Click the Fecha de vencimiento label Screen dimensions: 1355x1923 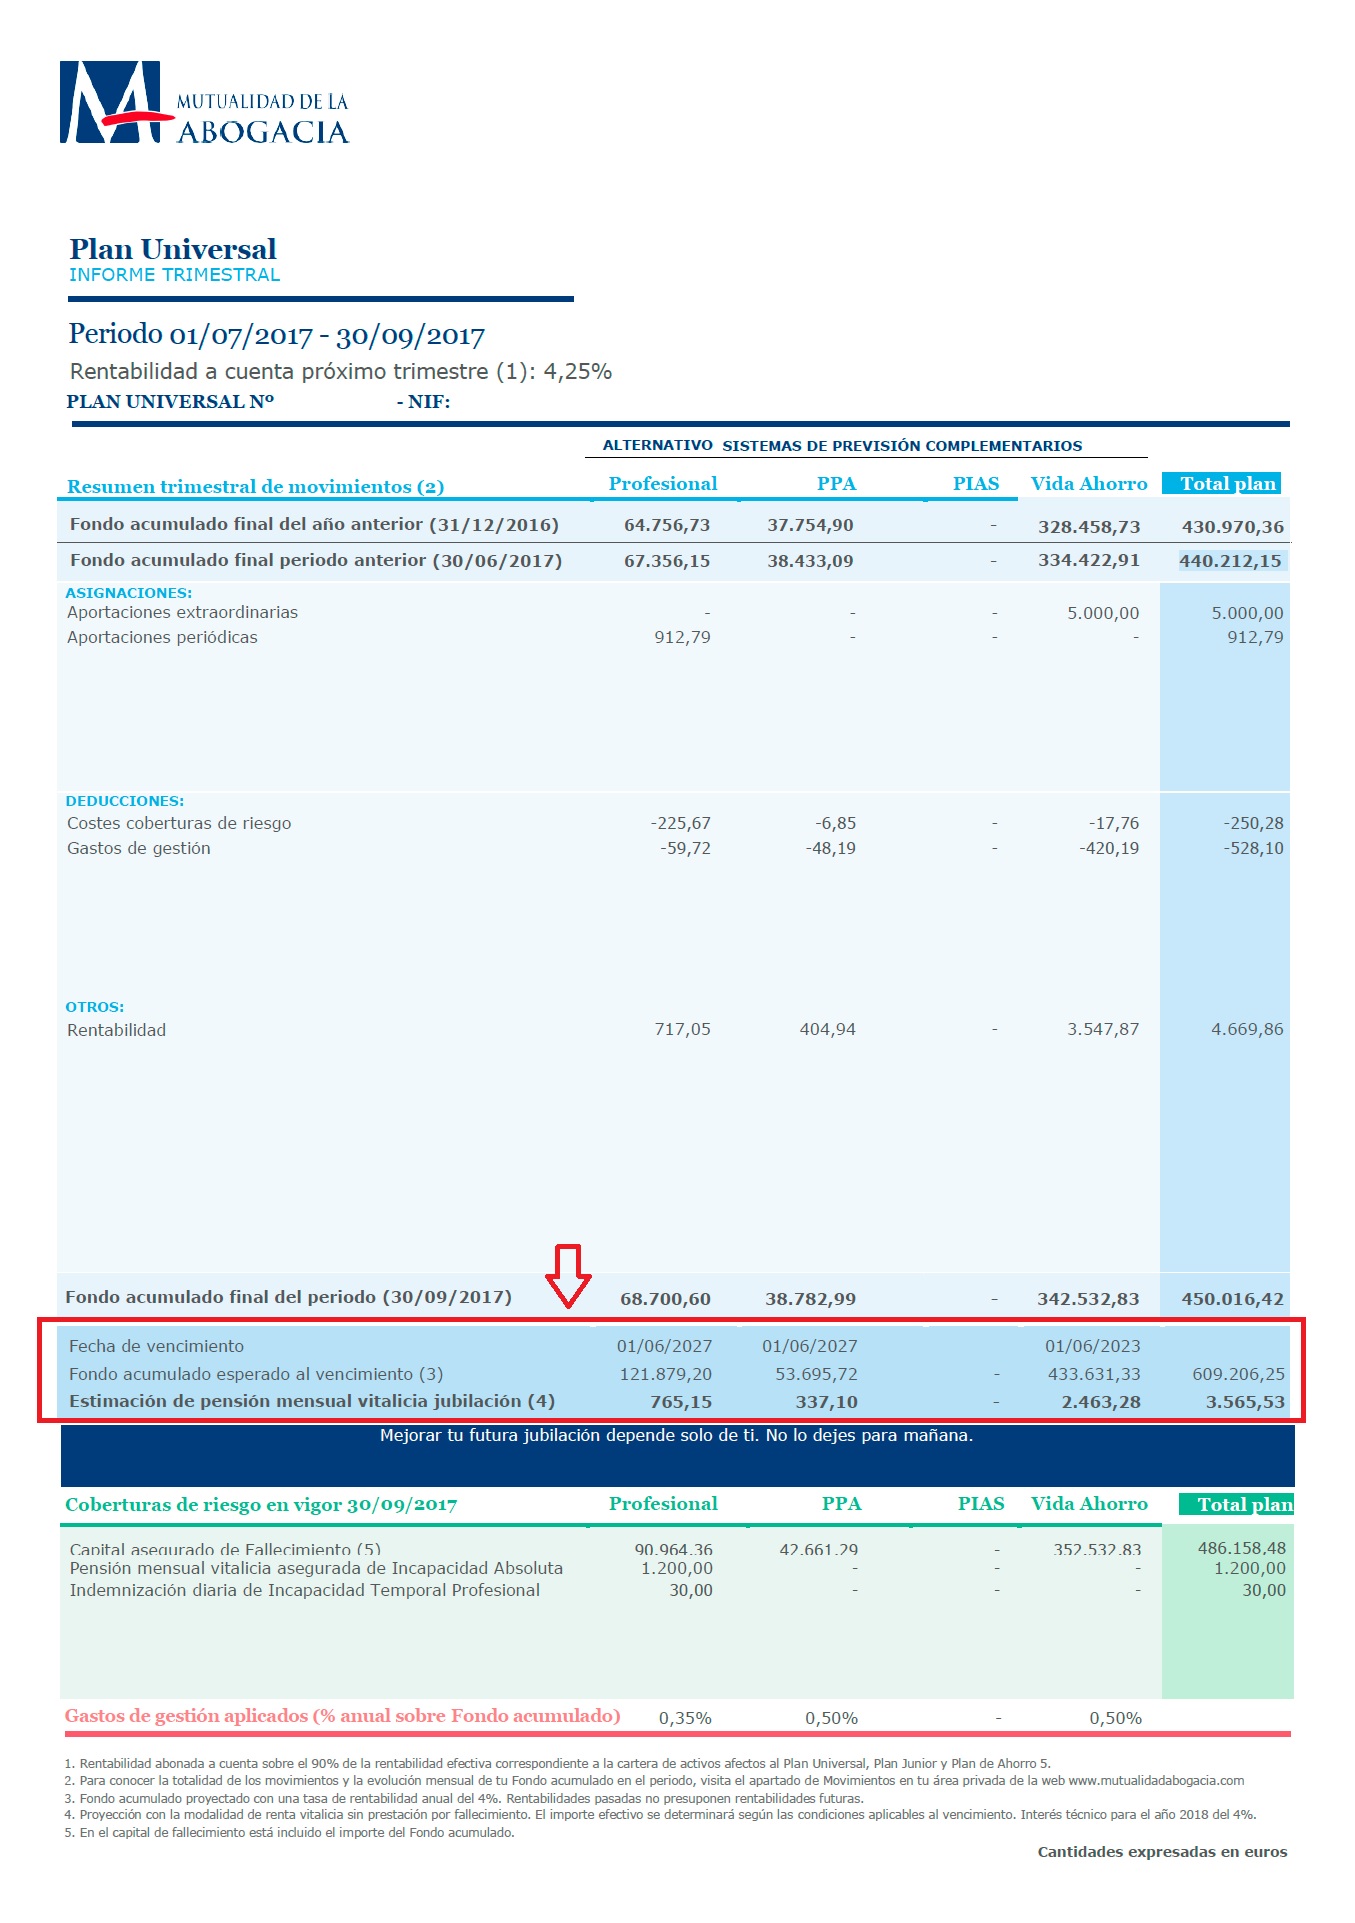pos(156,1346)
